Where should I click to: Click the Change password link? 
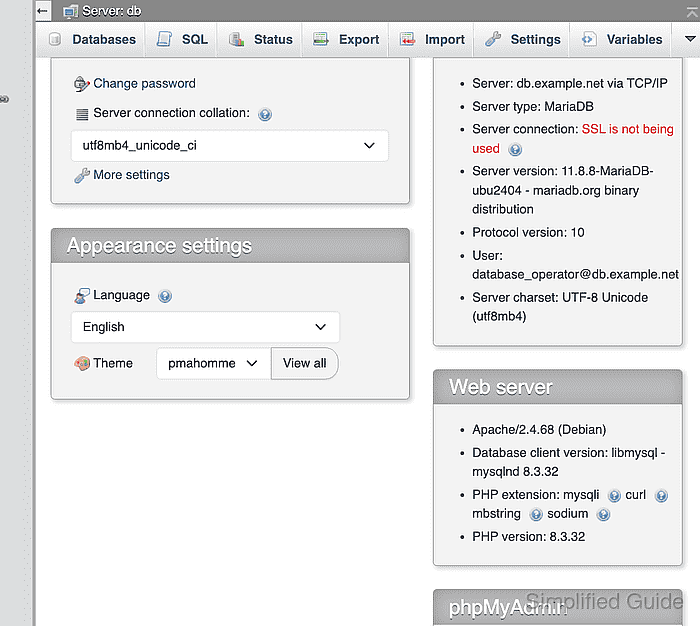144,83
